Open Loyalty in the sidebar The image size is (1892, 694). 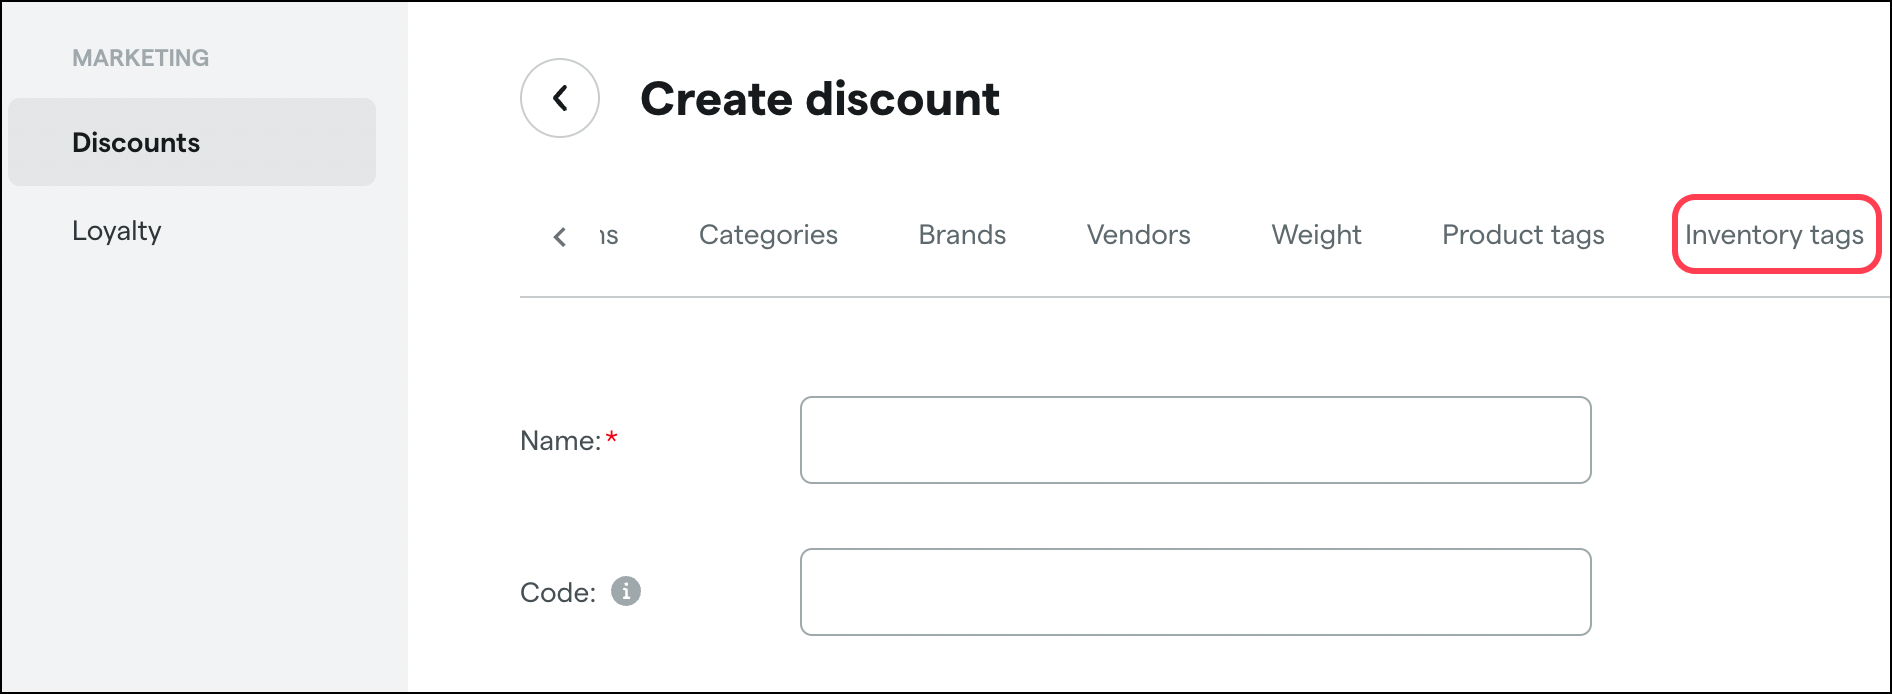point(117,231)
